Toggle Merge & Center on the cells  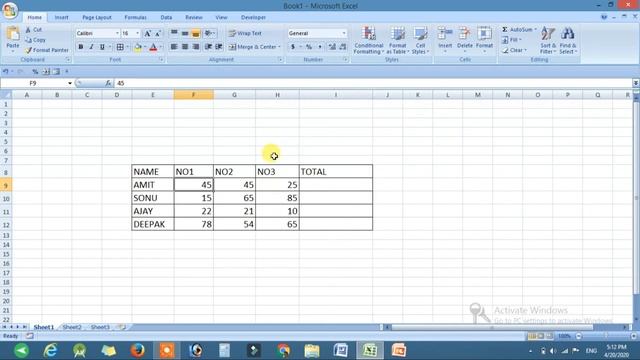[252, 47]
